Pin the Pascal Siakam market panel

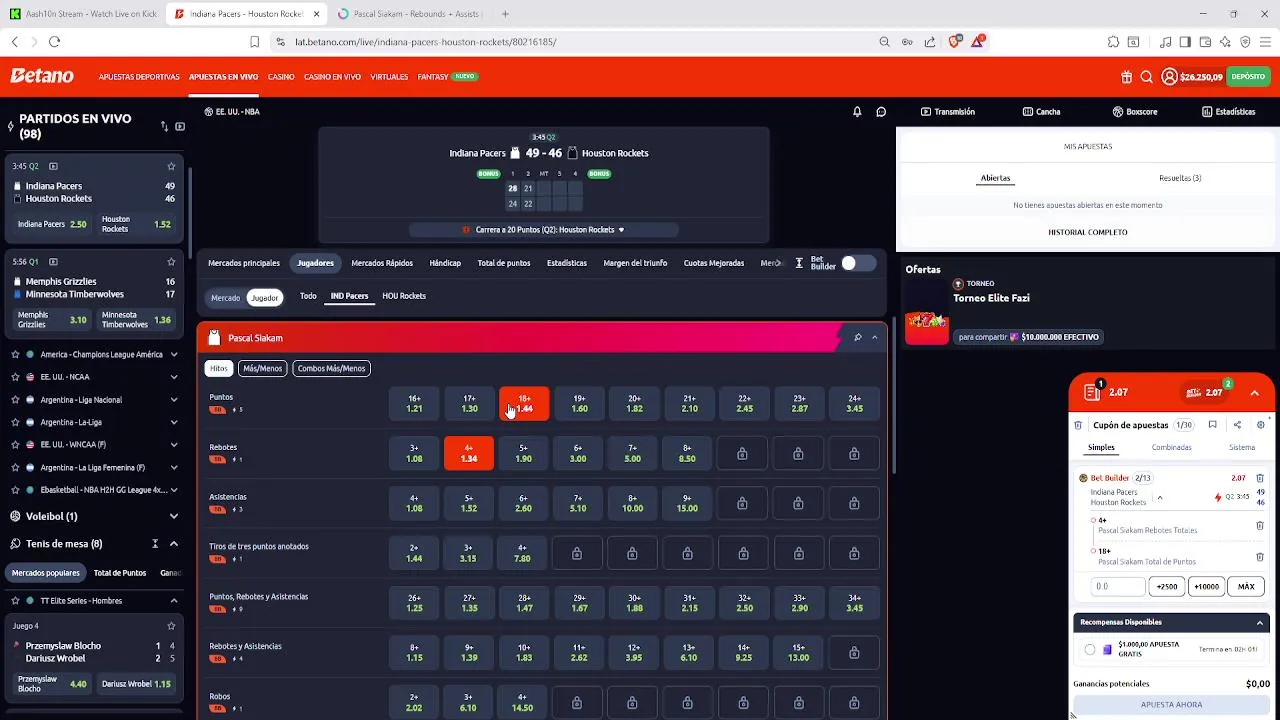[857, 338]
